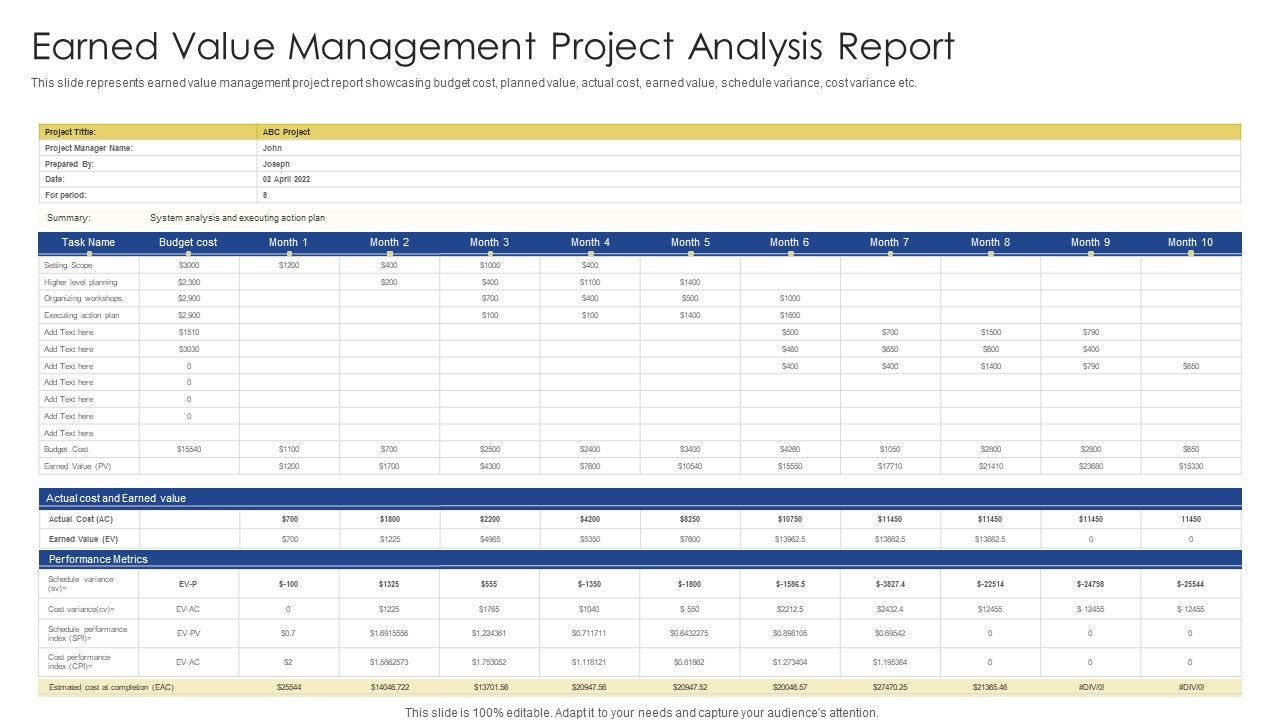1280x720 pixels.
Task: Click the 'Project Manager Name:' label
Action: coord(88,148)
